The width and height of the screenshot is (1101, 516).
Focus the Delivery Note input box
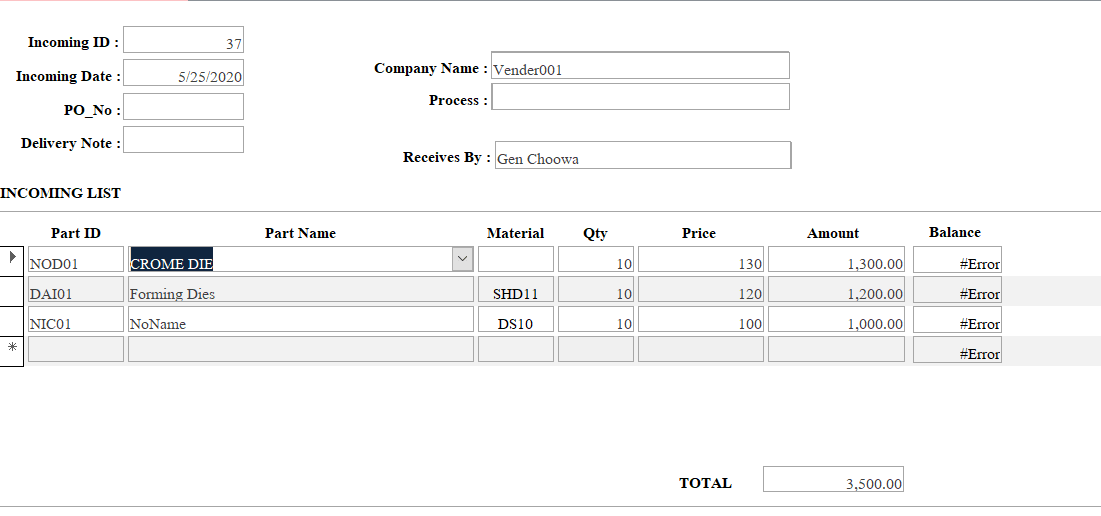[183, 140]
